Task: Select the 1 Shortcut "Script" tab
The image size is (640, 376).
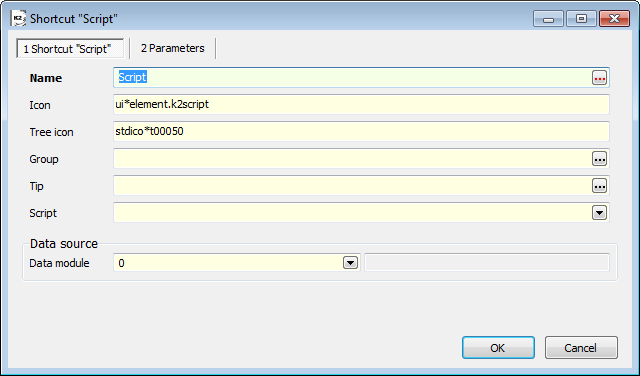Action: point(70,49)
